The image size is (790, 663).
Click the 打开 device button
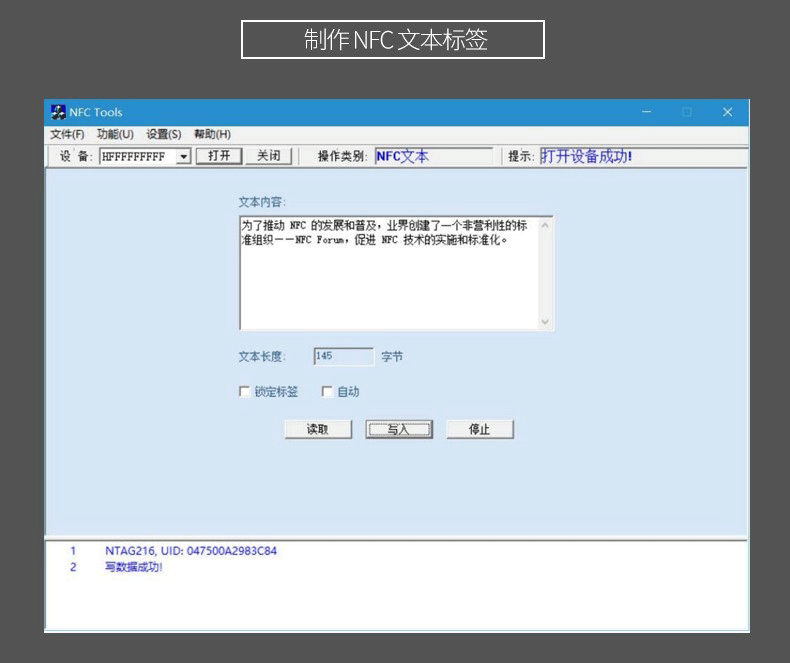[219, 156]
